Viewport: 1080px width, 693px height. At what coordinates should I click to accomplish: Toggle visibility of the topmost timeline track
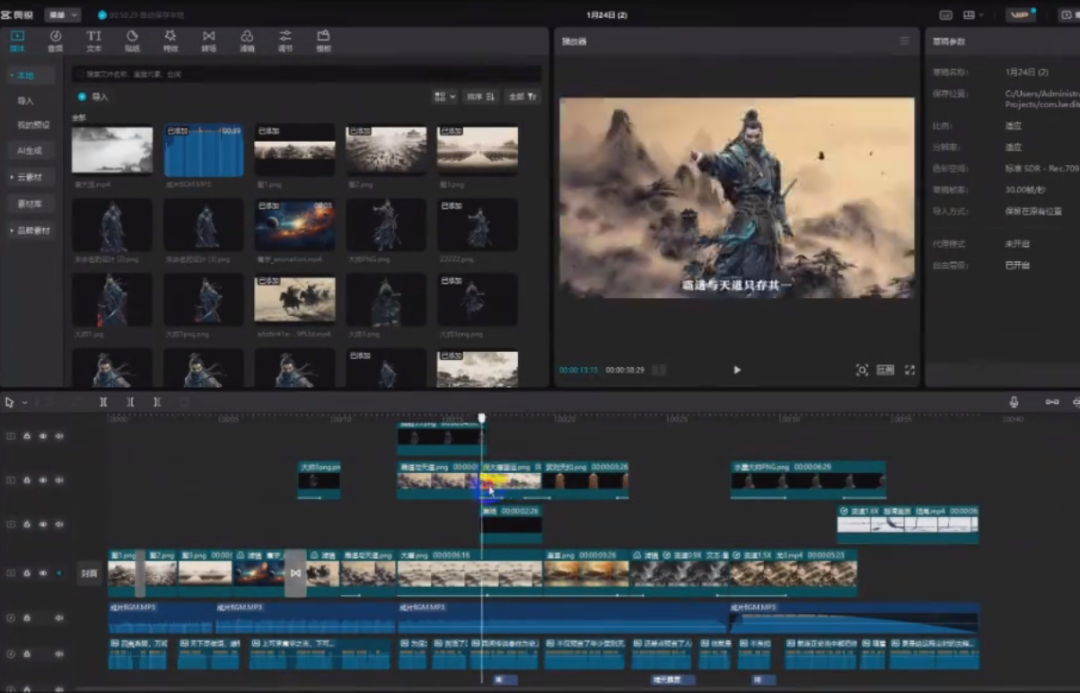[43, 436]
